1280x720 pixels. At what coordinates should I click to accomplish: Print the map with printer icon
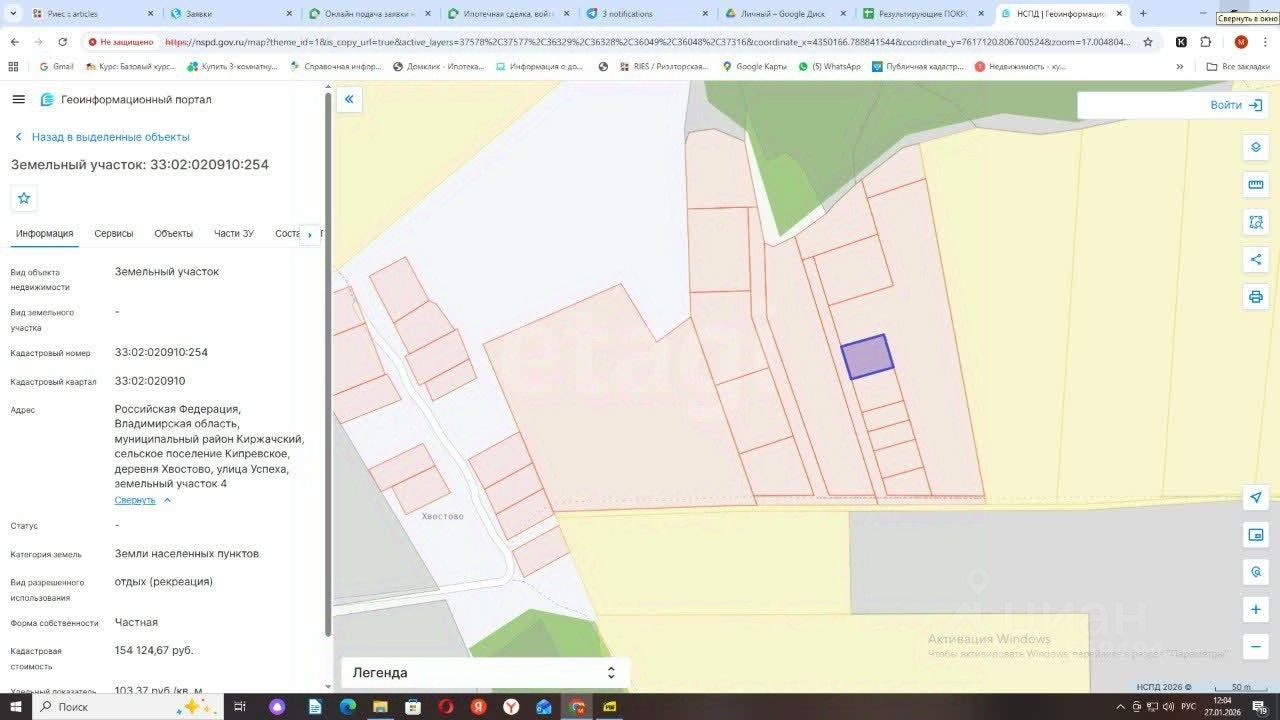click(1256, 297)
